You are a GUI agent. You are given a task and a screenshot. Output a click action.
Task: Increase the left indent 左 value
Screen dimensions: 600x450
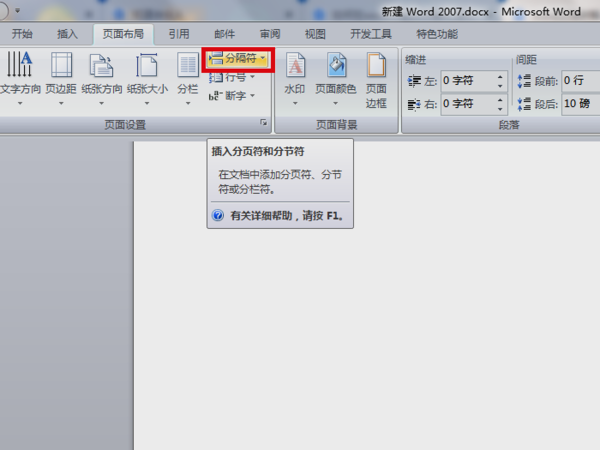(x=500, y=77)
